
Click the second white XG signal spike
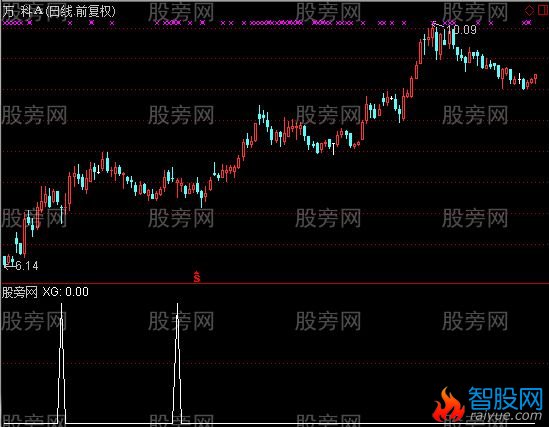coord(177,363)
